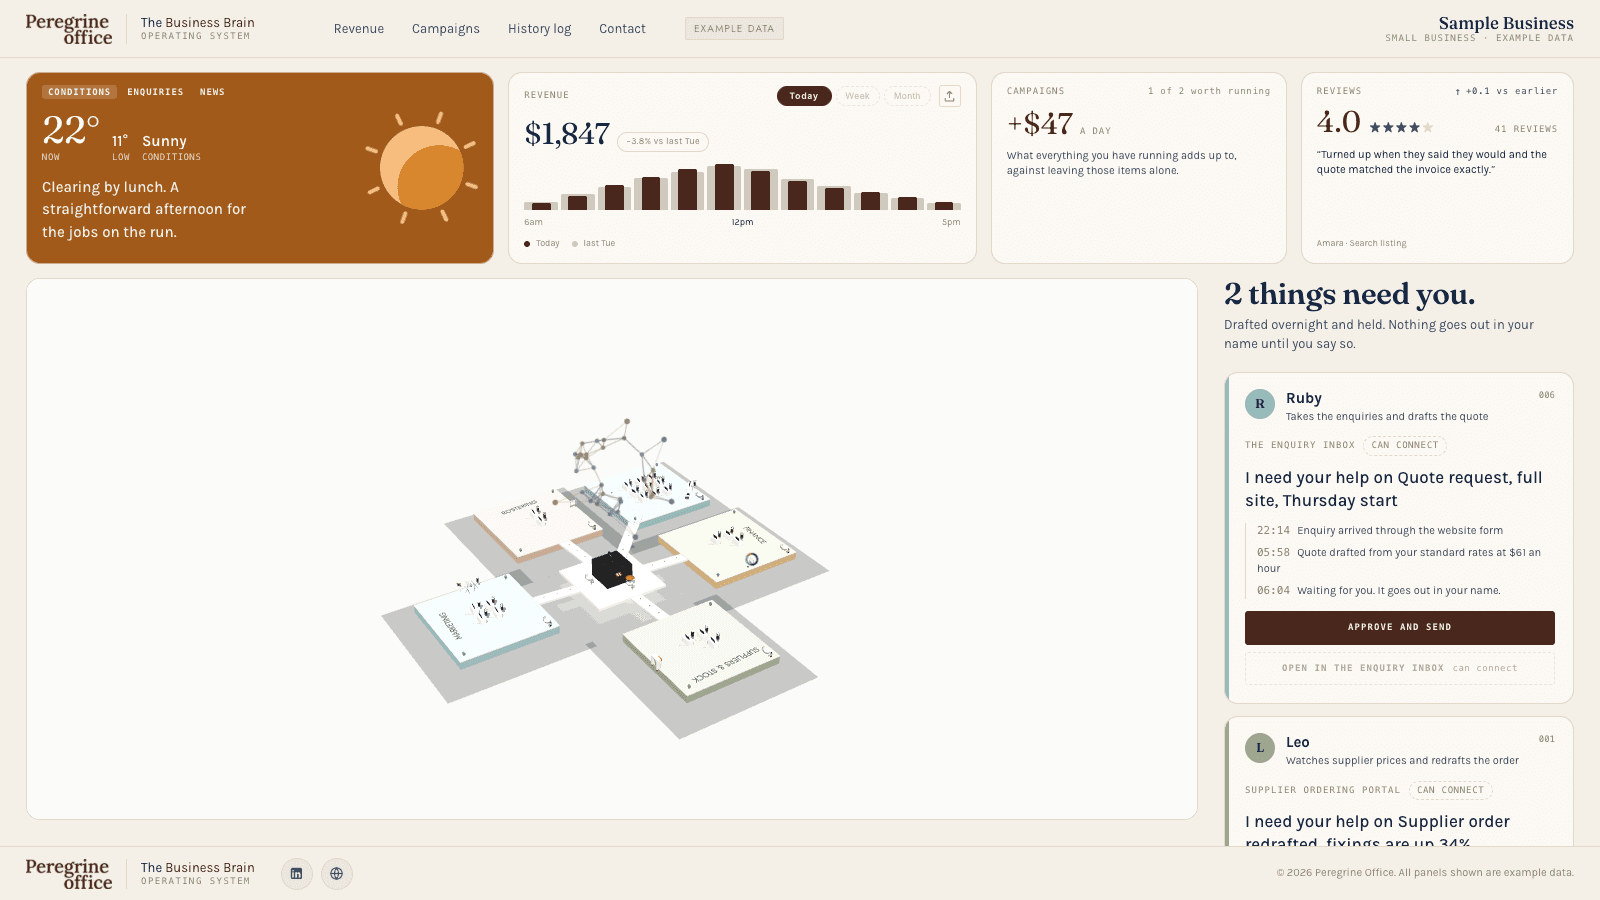Click the Amara · Search listing source
This screenshot has height=900, width=1600.
pos(1361,243)
